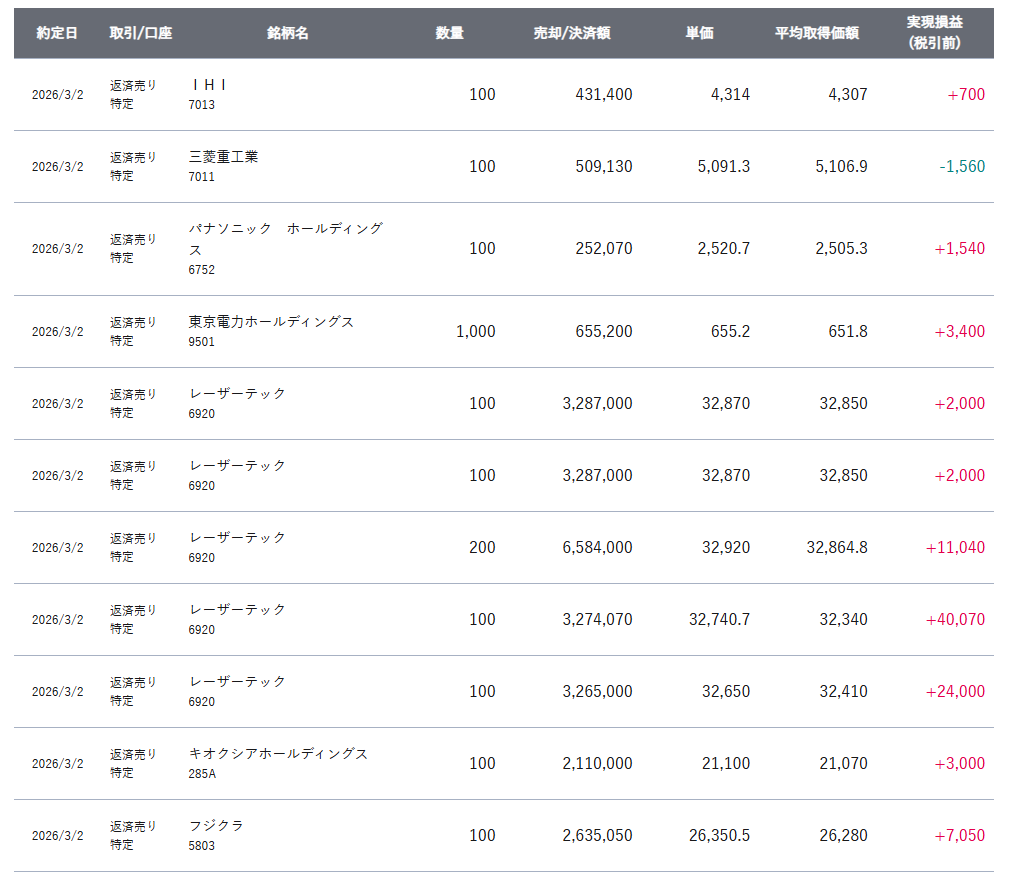1013x885 pixels.
Task: Click the 実現損益 (税引前) column header
Action: [935, 33]
